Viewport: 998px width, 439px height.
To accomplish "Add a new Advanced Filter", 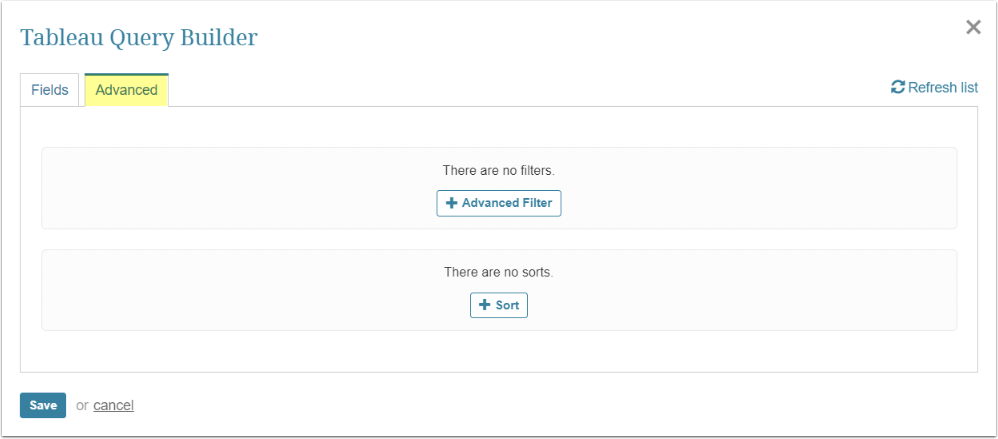I will click(499, 204).
